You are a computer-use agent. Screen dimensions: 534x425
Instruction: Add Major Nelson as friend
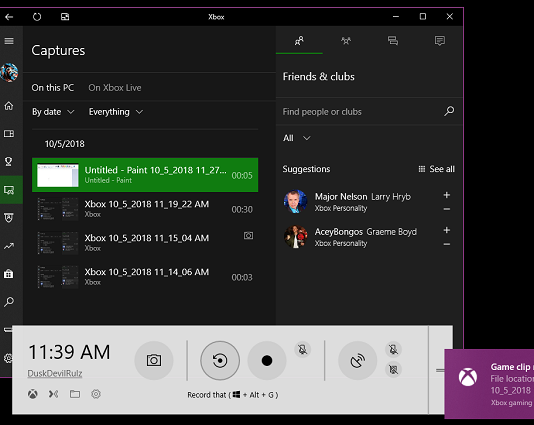pos(447,195)
